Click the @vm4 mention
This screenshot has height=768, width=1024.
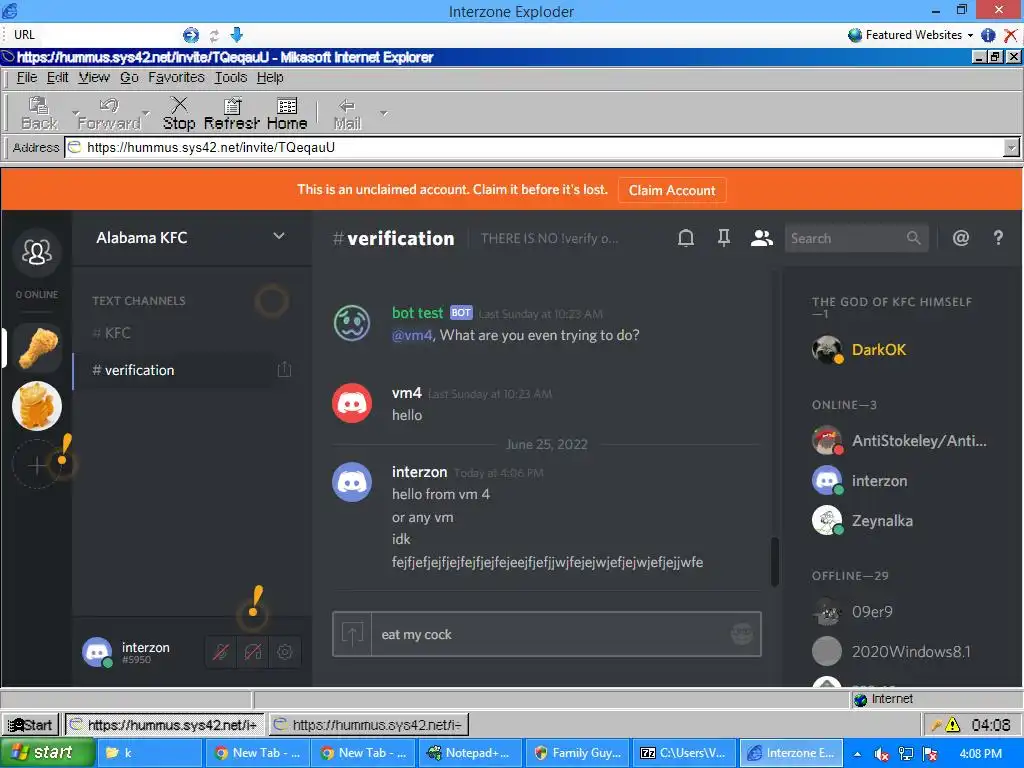tap(411, 335)
